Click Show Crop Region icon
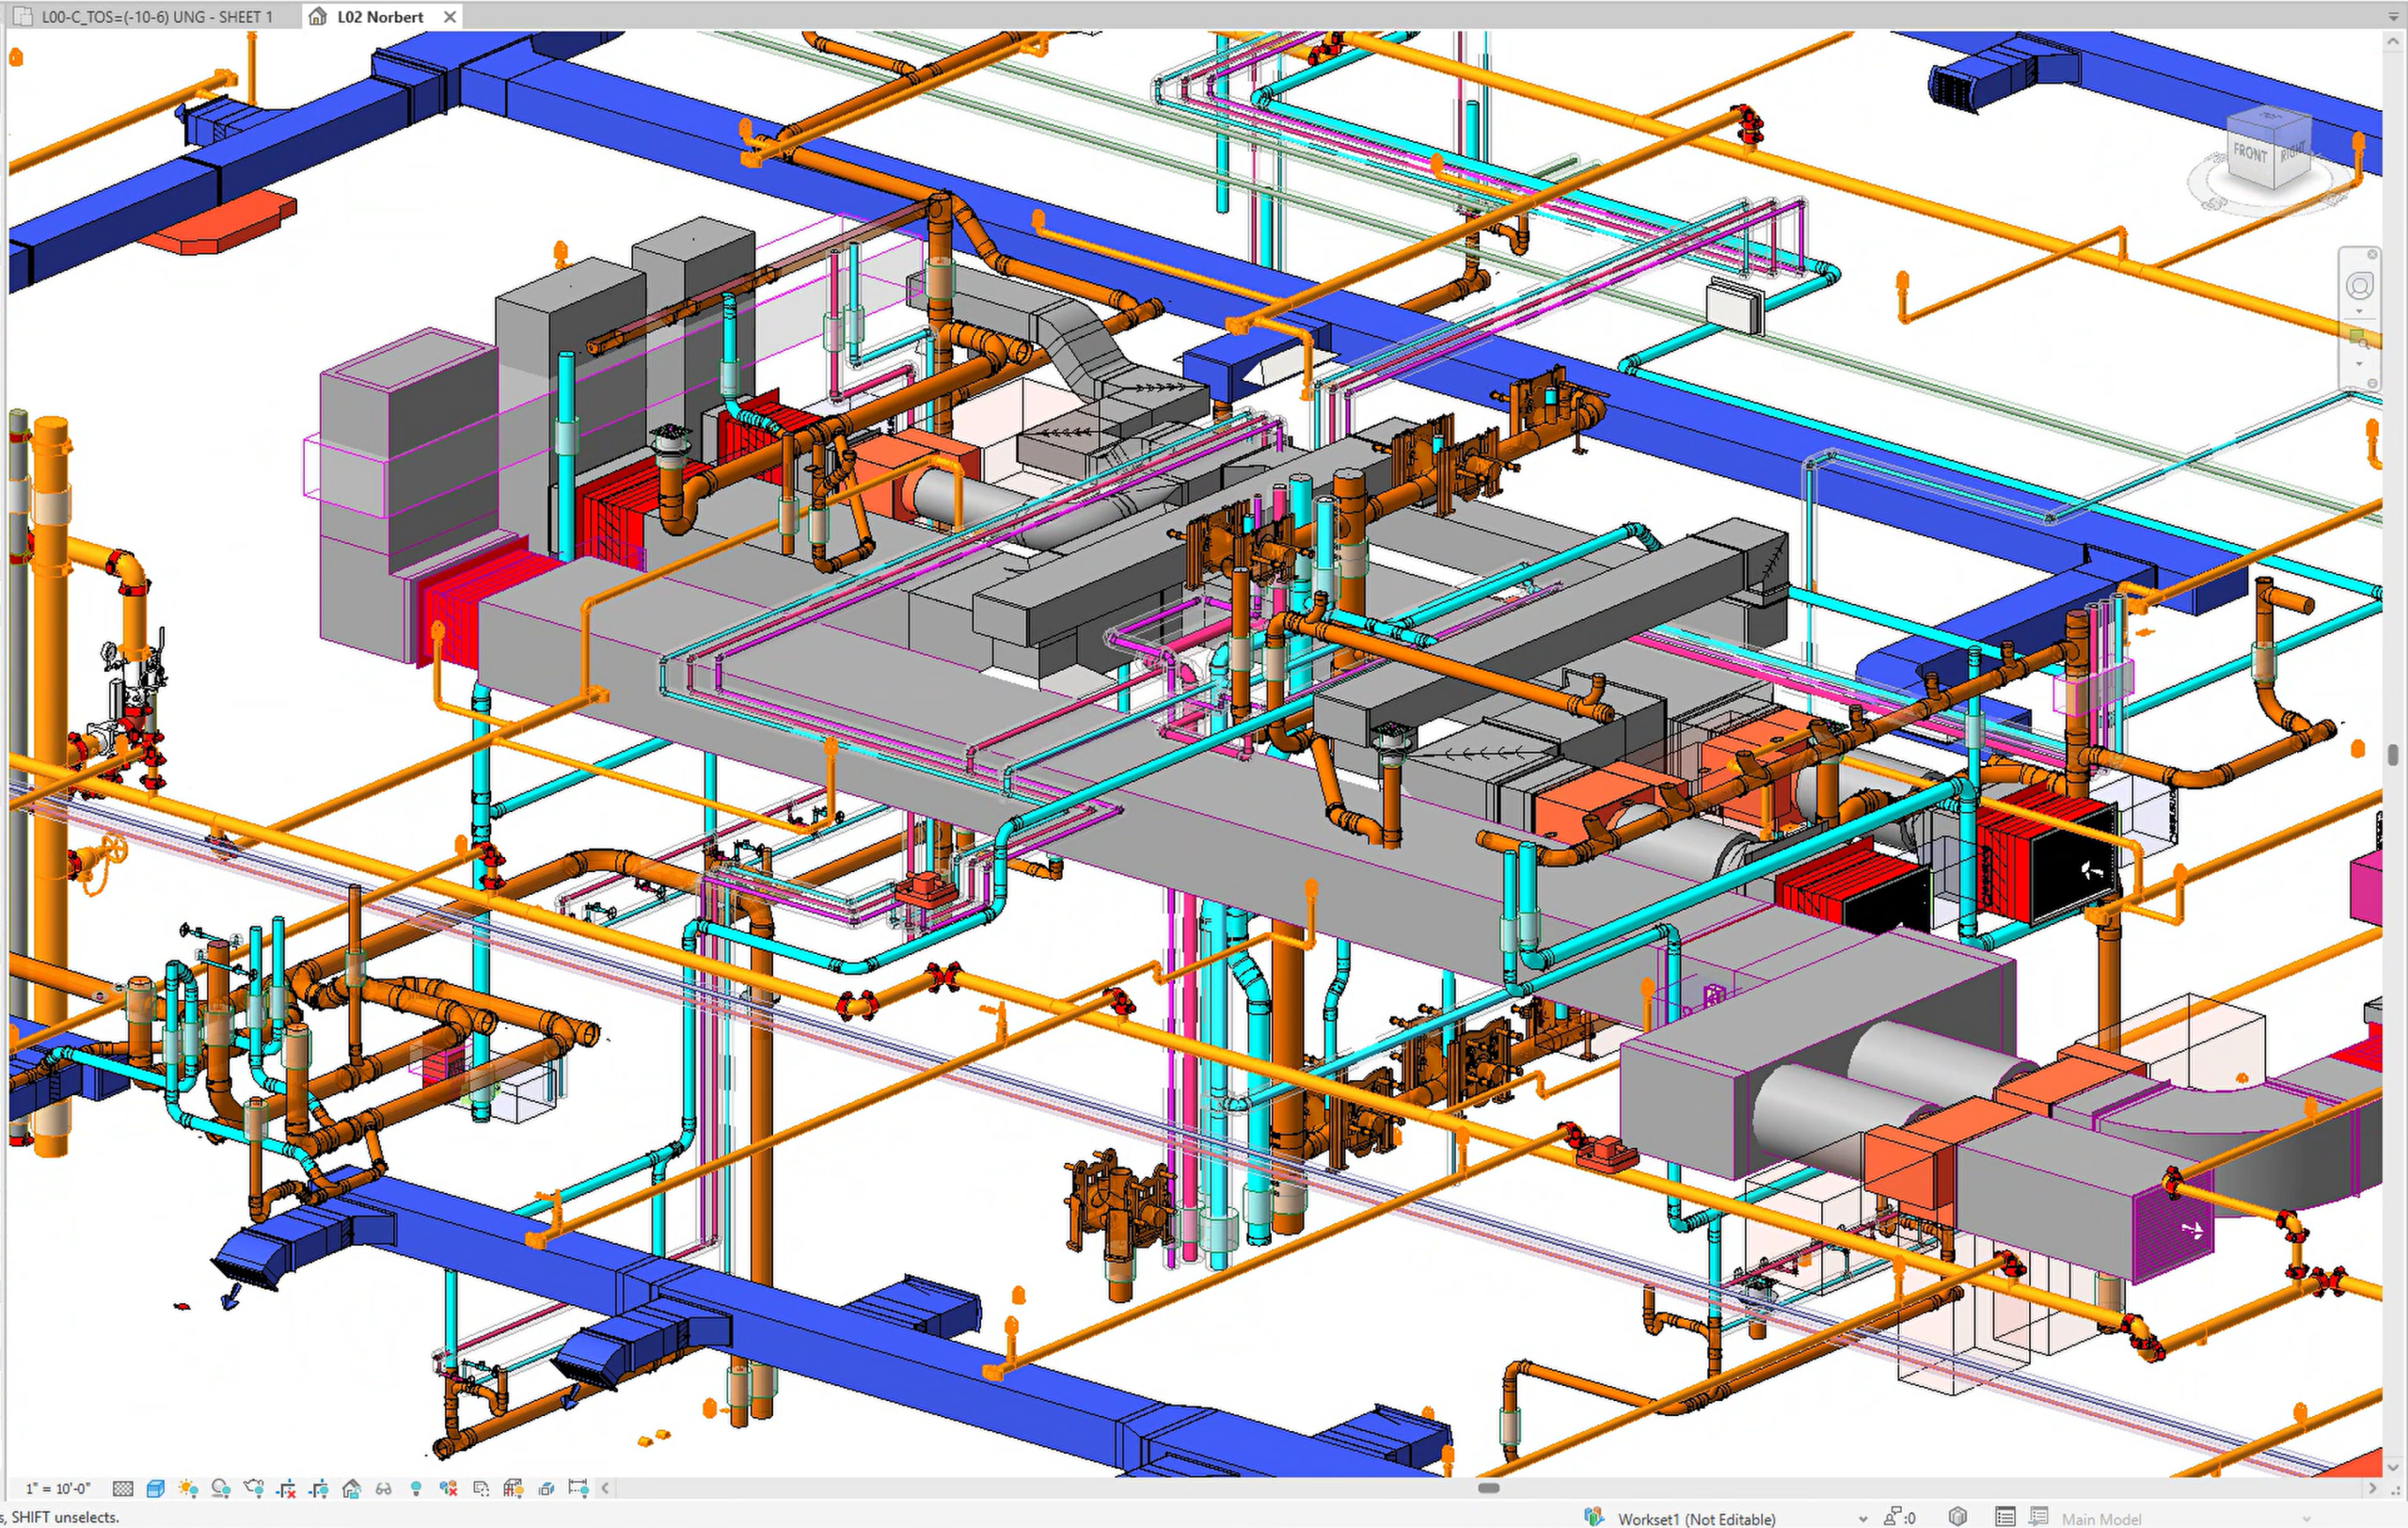Image resolution: width=2408 pixels, height=1528 pixels. 319,1489
